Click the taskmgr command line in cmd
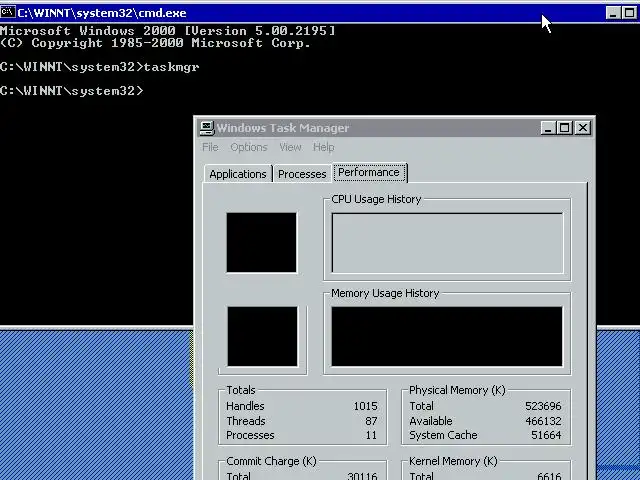This screenshot has height=480, width=640. 100,67
